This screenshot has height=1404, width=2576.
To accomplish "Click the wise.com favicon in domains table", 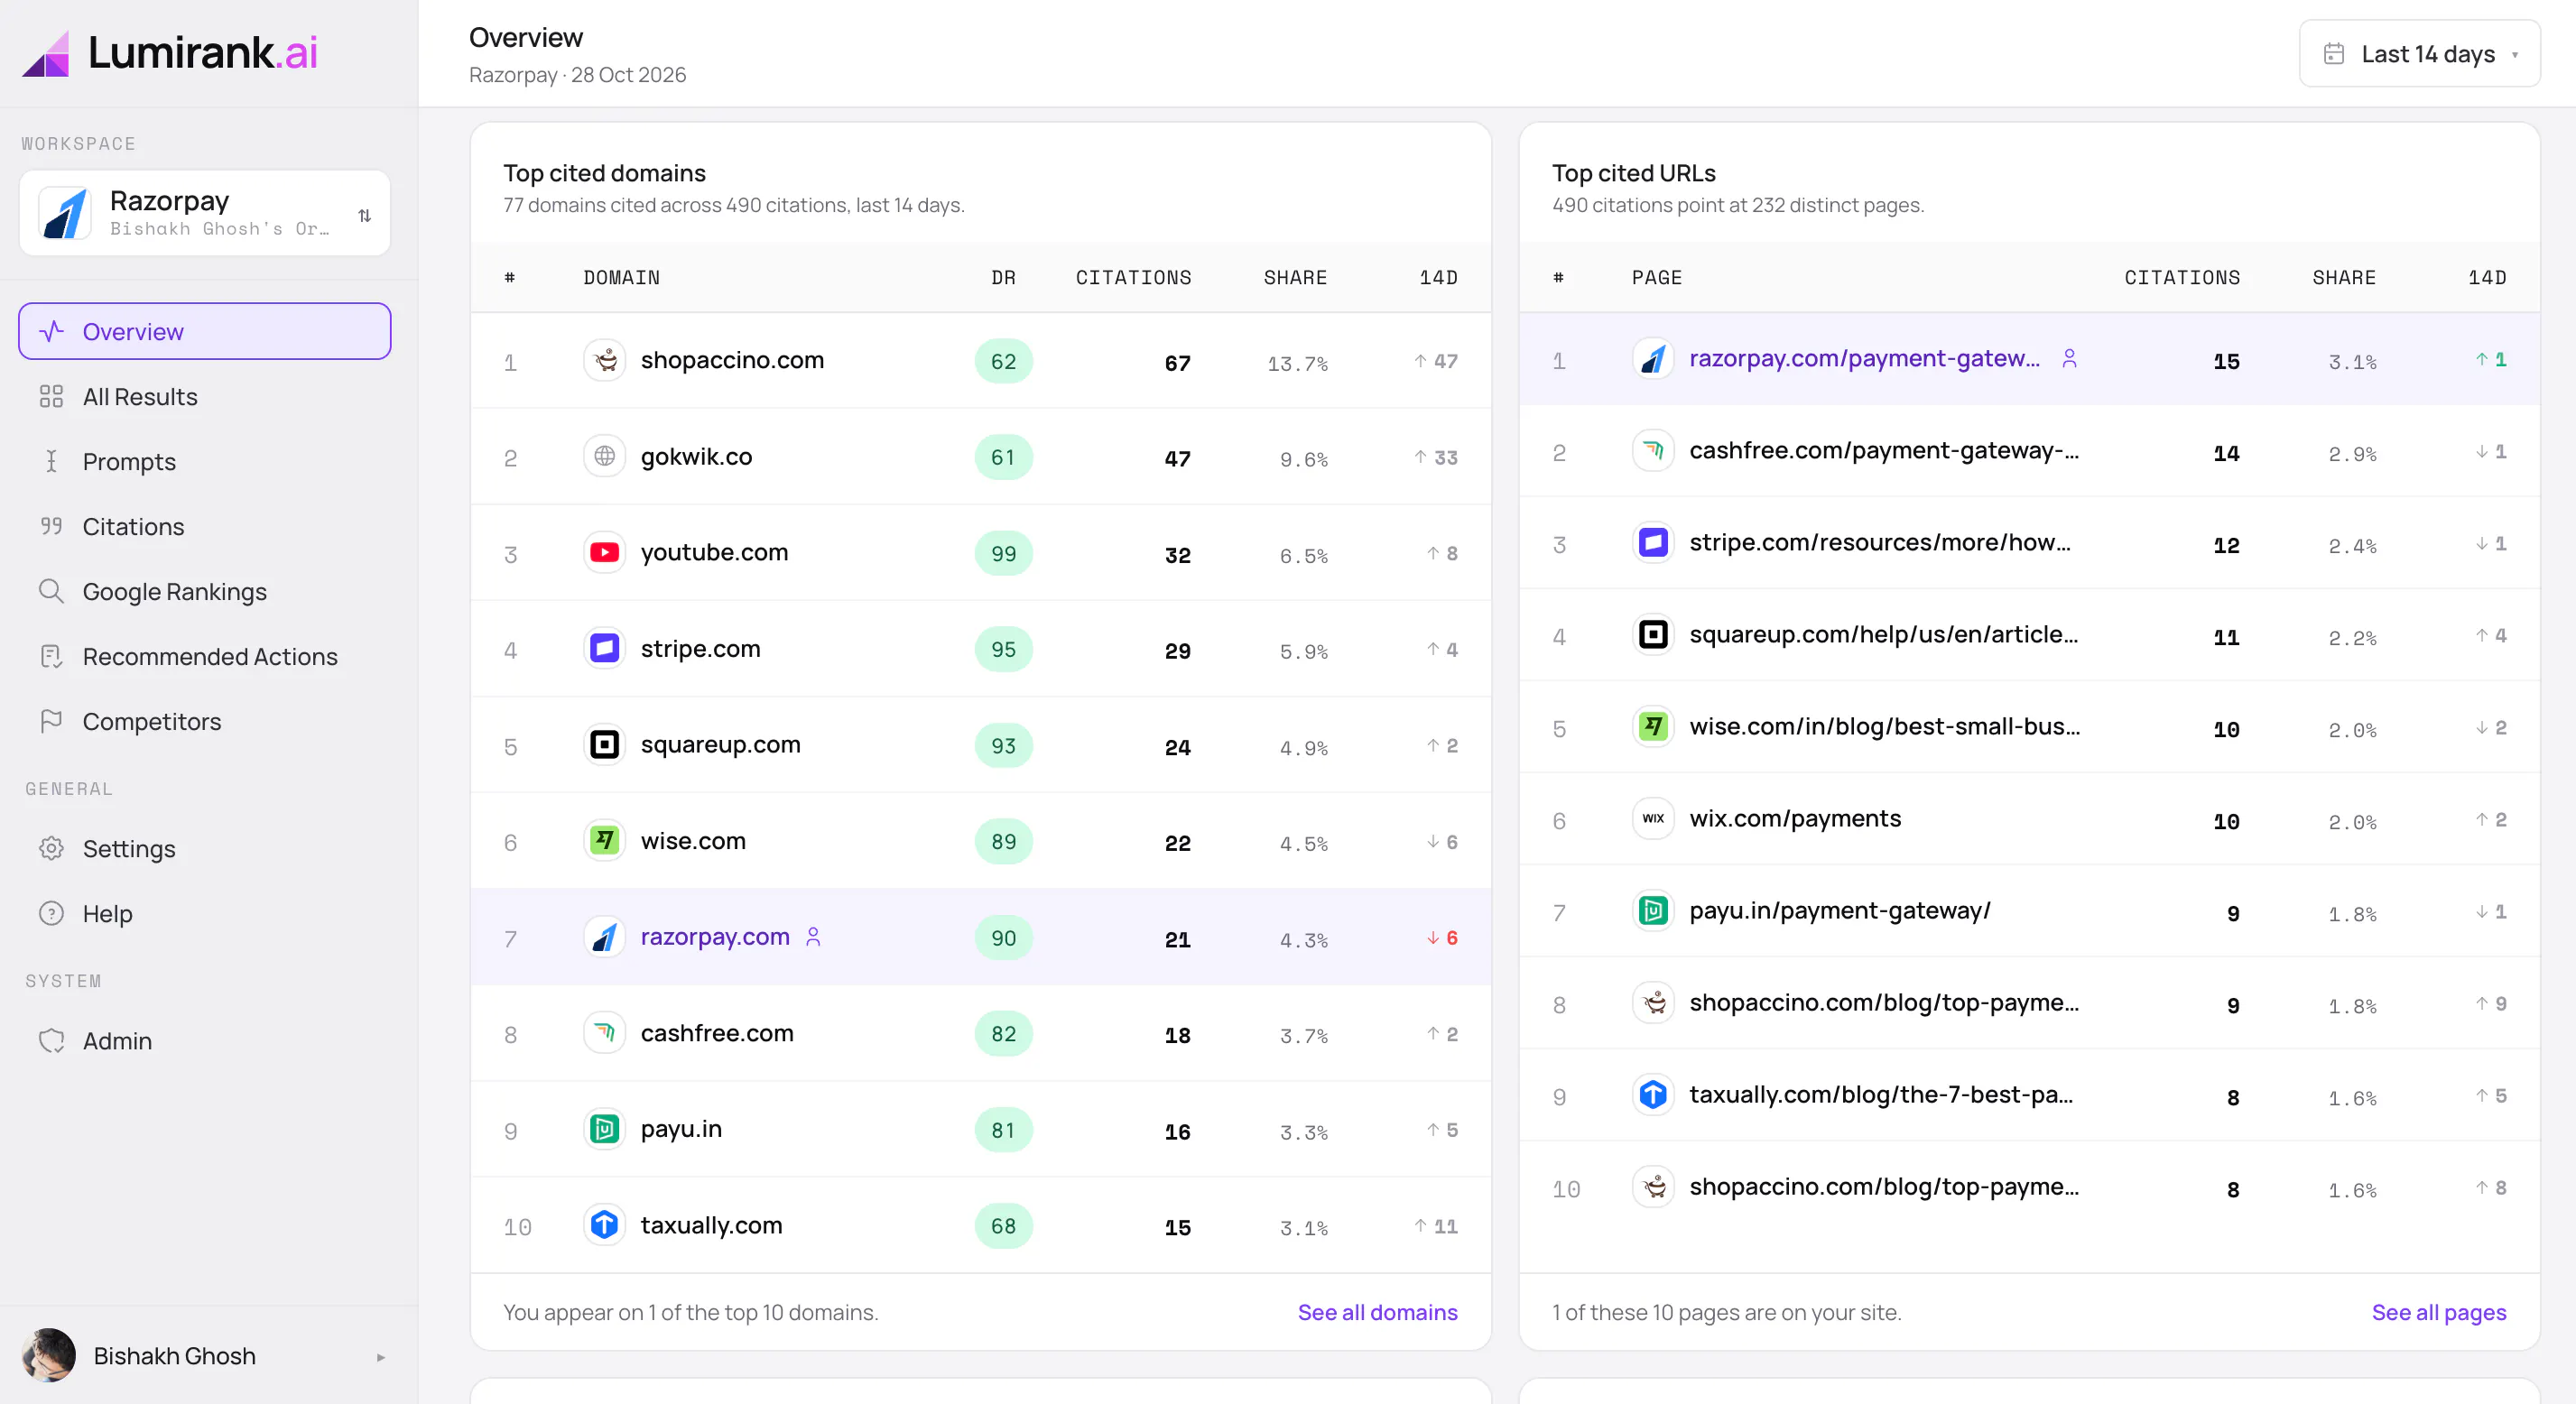I will 605,841.
